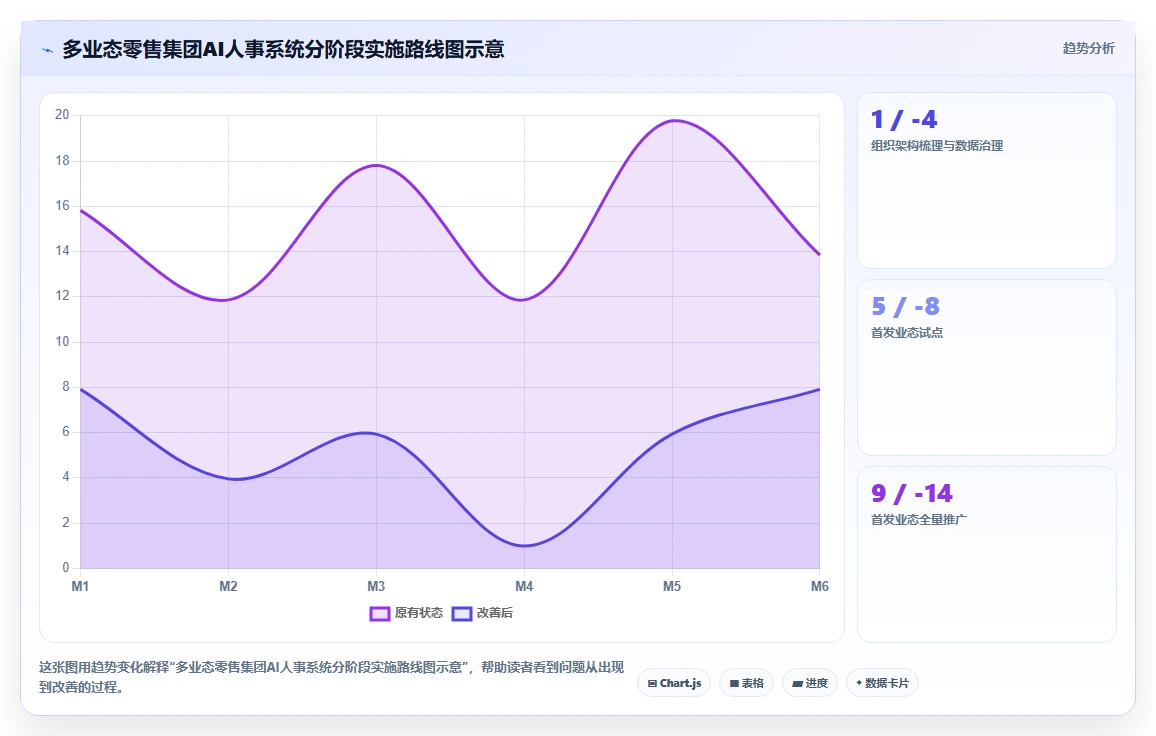
Task: Toggle the 原有状态 legend color box
Action: pos(380,614)
